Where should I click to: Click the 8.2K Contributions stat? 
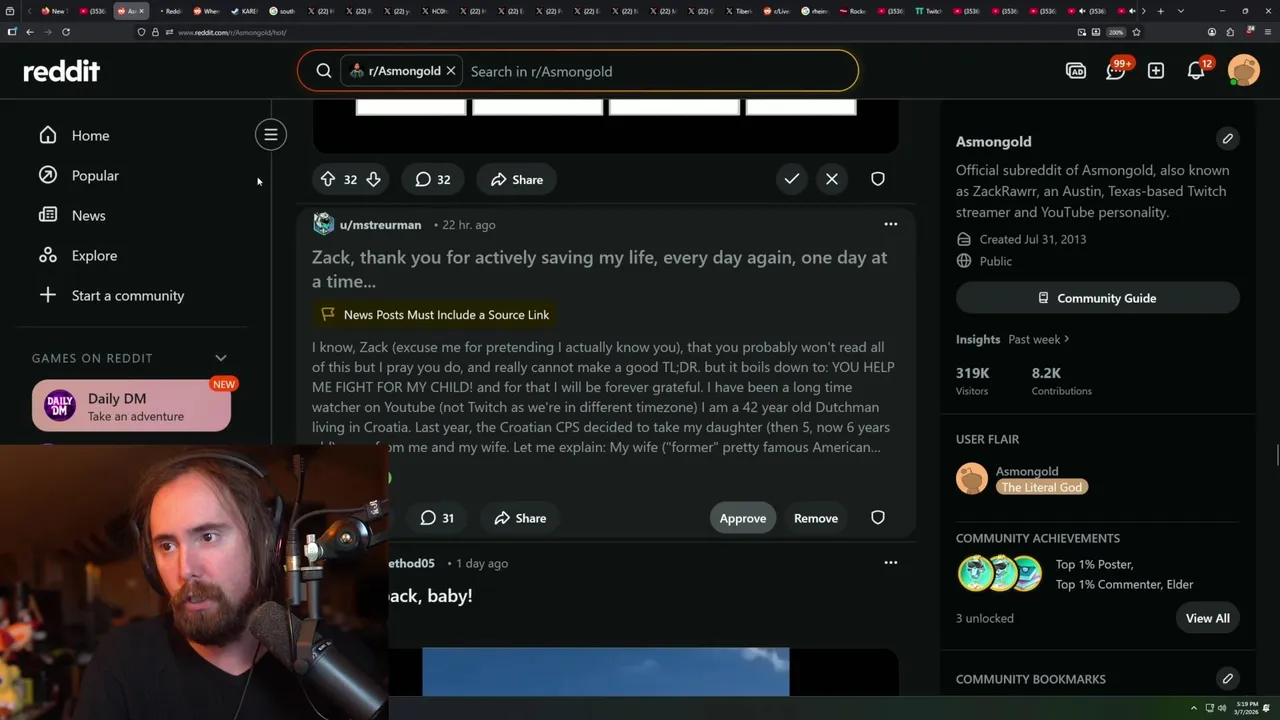coord(1061,380)
